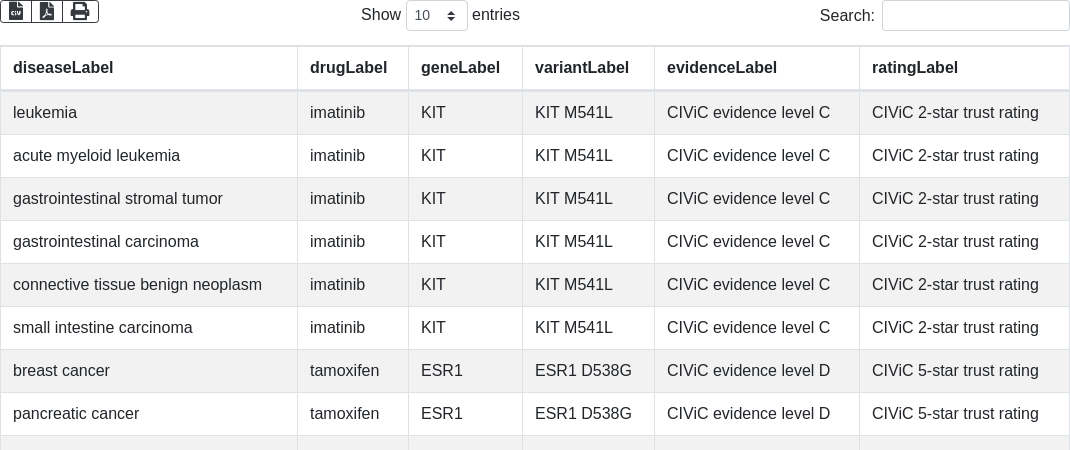The width and height of the screenshot is (1070, 450).
Task: Select the leukemia row disease cell
Action: [x=45, y=113]
